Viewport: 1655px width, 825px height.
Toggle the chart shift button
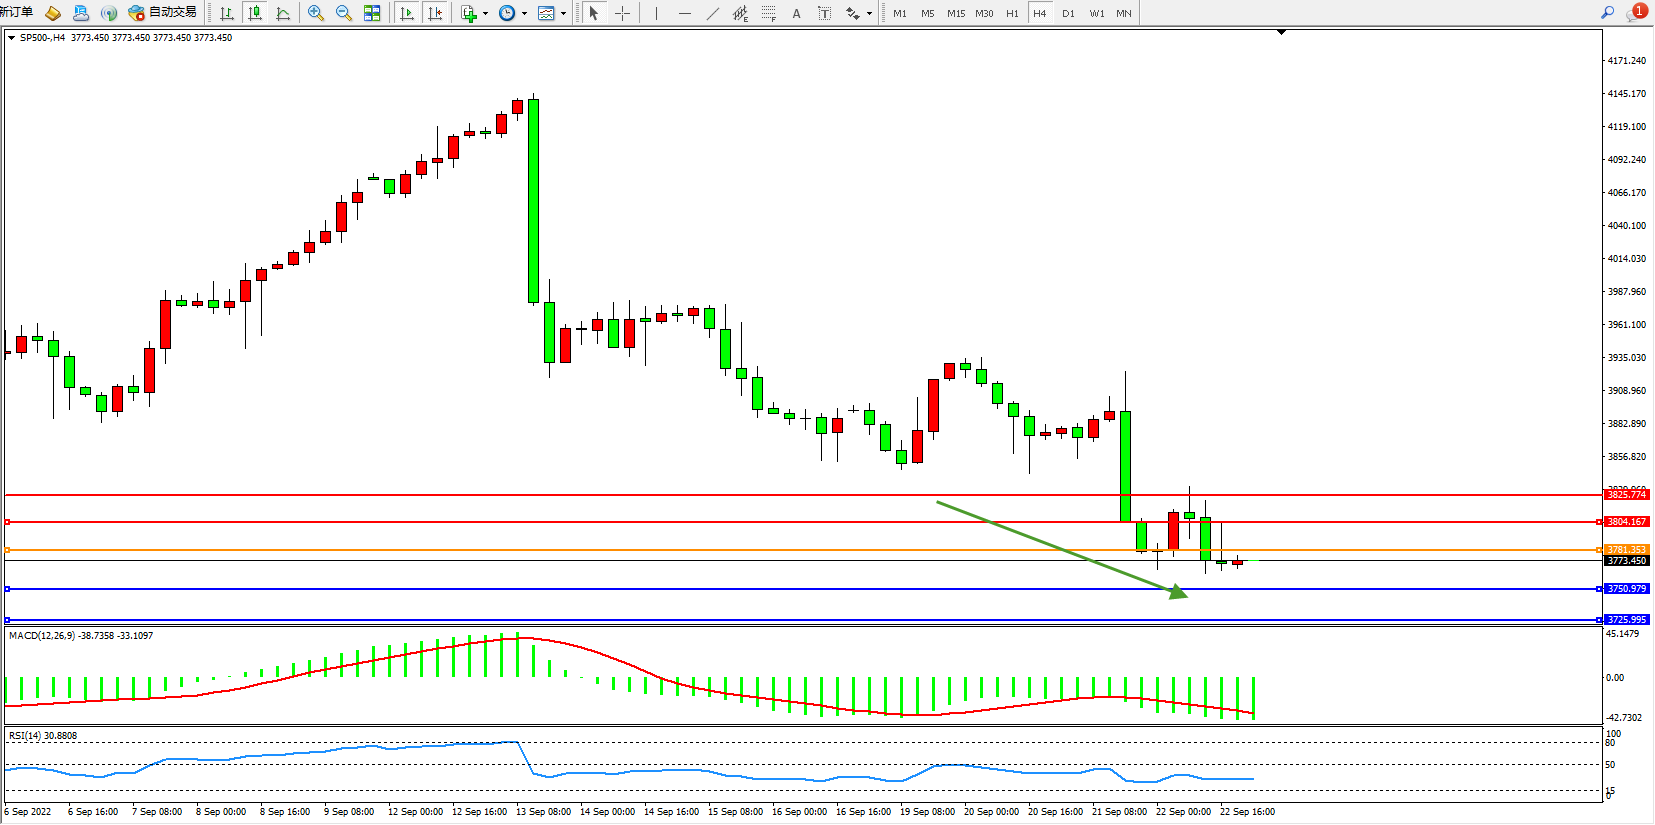click(435, 13)
